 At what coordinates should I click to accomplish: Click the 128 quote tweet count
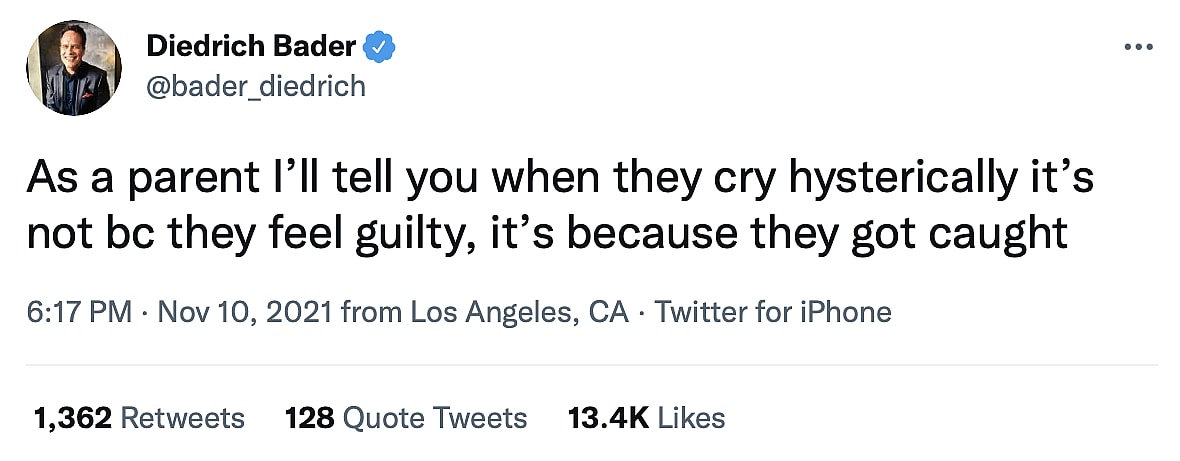[309, 417]
